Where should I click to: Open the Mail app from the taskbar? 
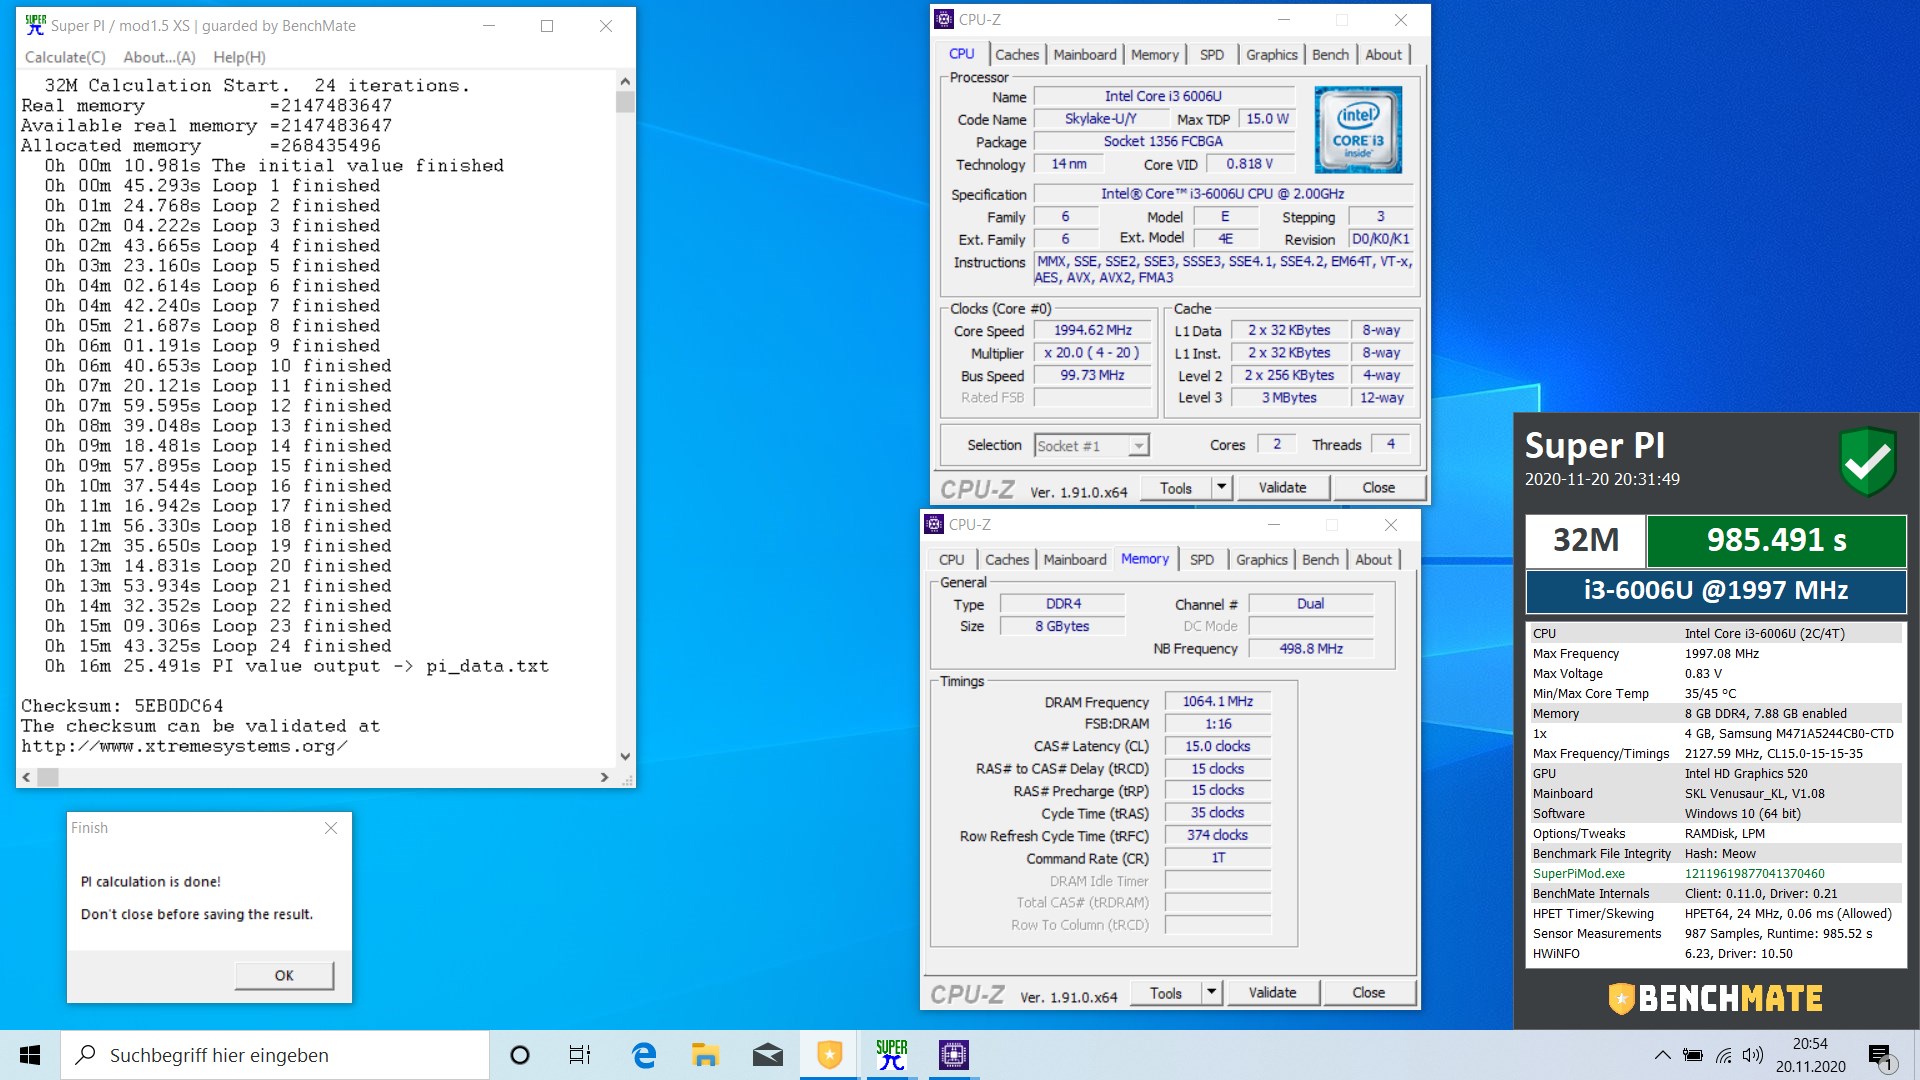pyautogui.click(x=767, y=1055)
